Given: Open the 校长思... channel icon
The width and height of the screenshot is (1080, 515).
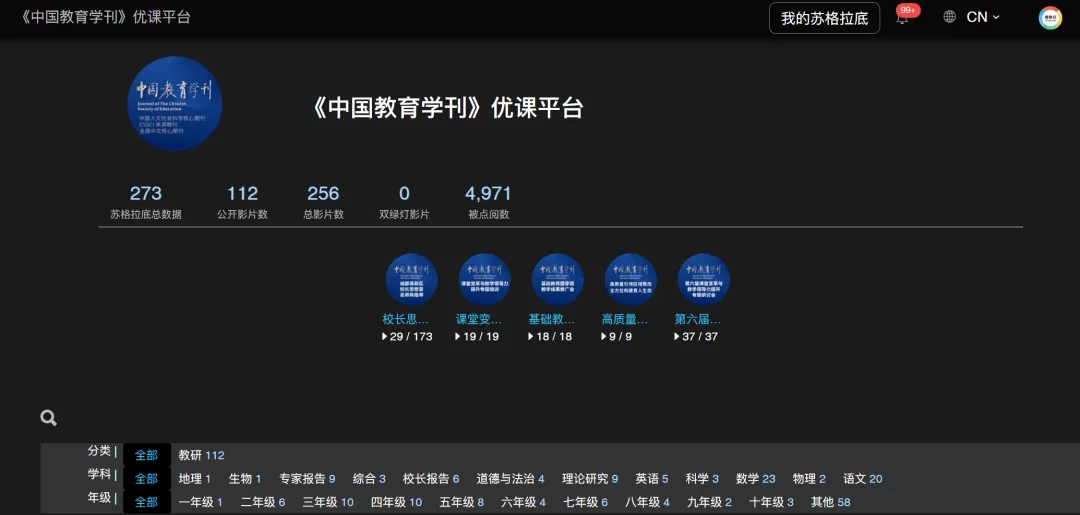Looking at the screenshot, I should click(x=411, y=279).
